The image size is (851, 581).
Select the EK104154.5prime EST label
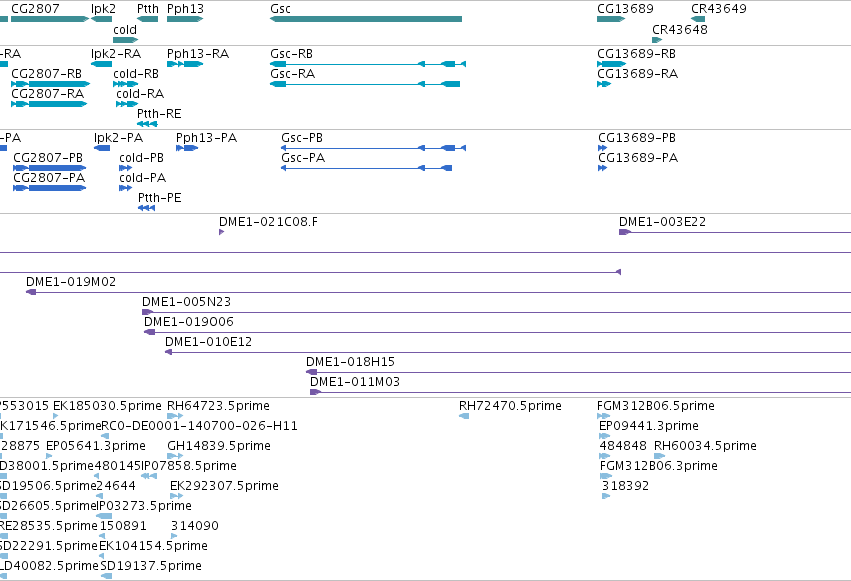click(x=153, y=546)
